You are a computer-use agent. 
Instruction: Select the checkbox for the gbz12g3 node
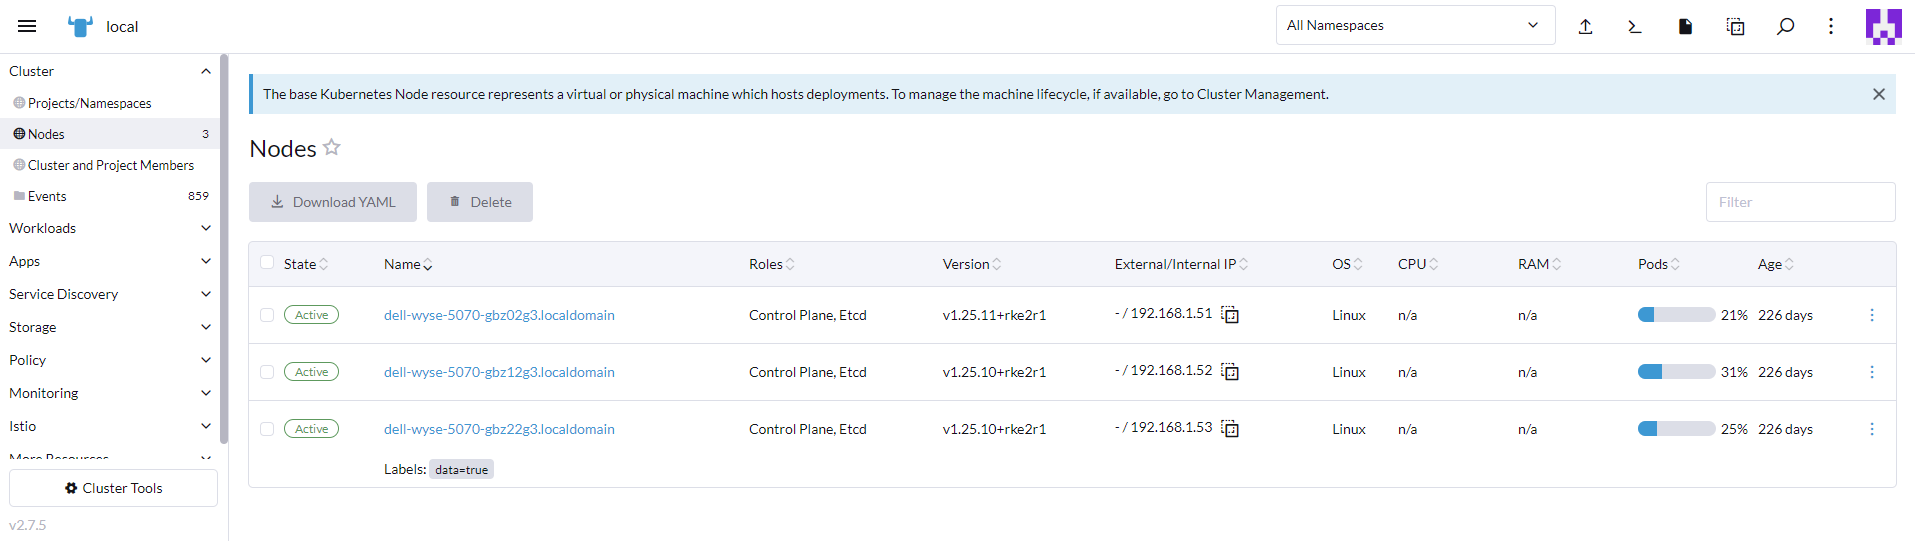click(267, 372)
